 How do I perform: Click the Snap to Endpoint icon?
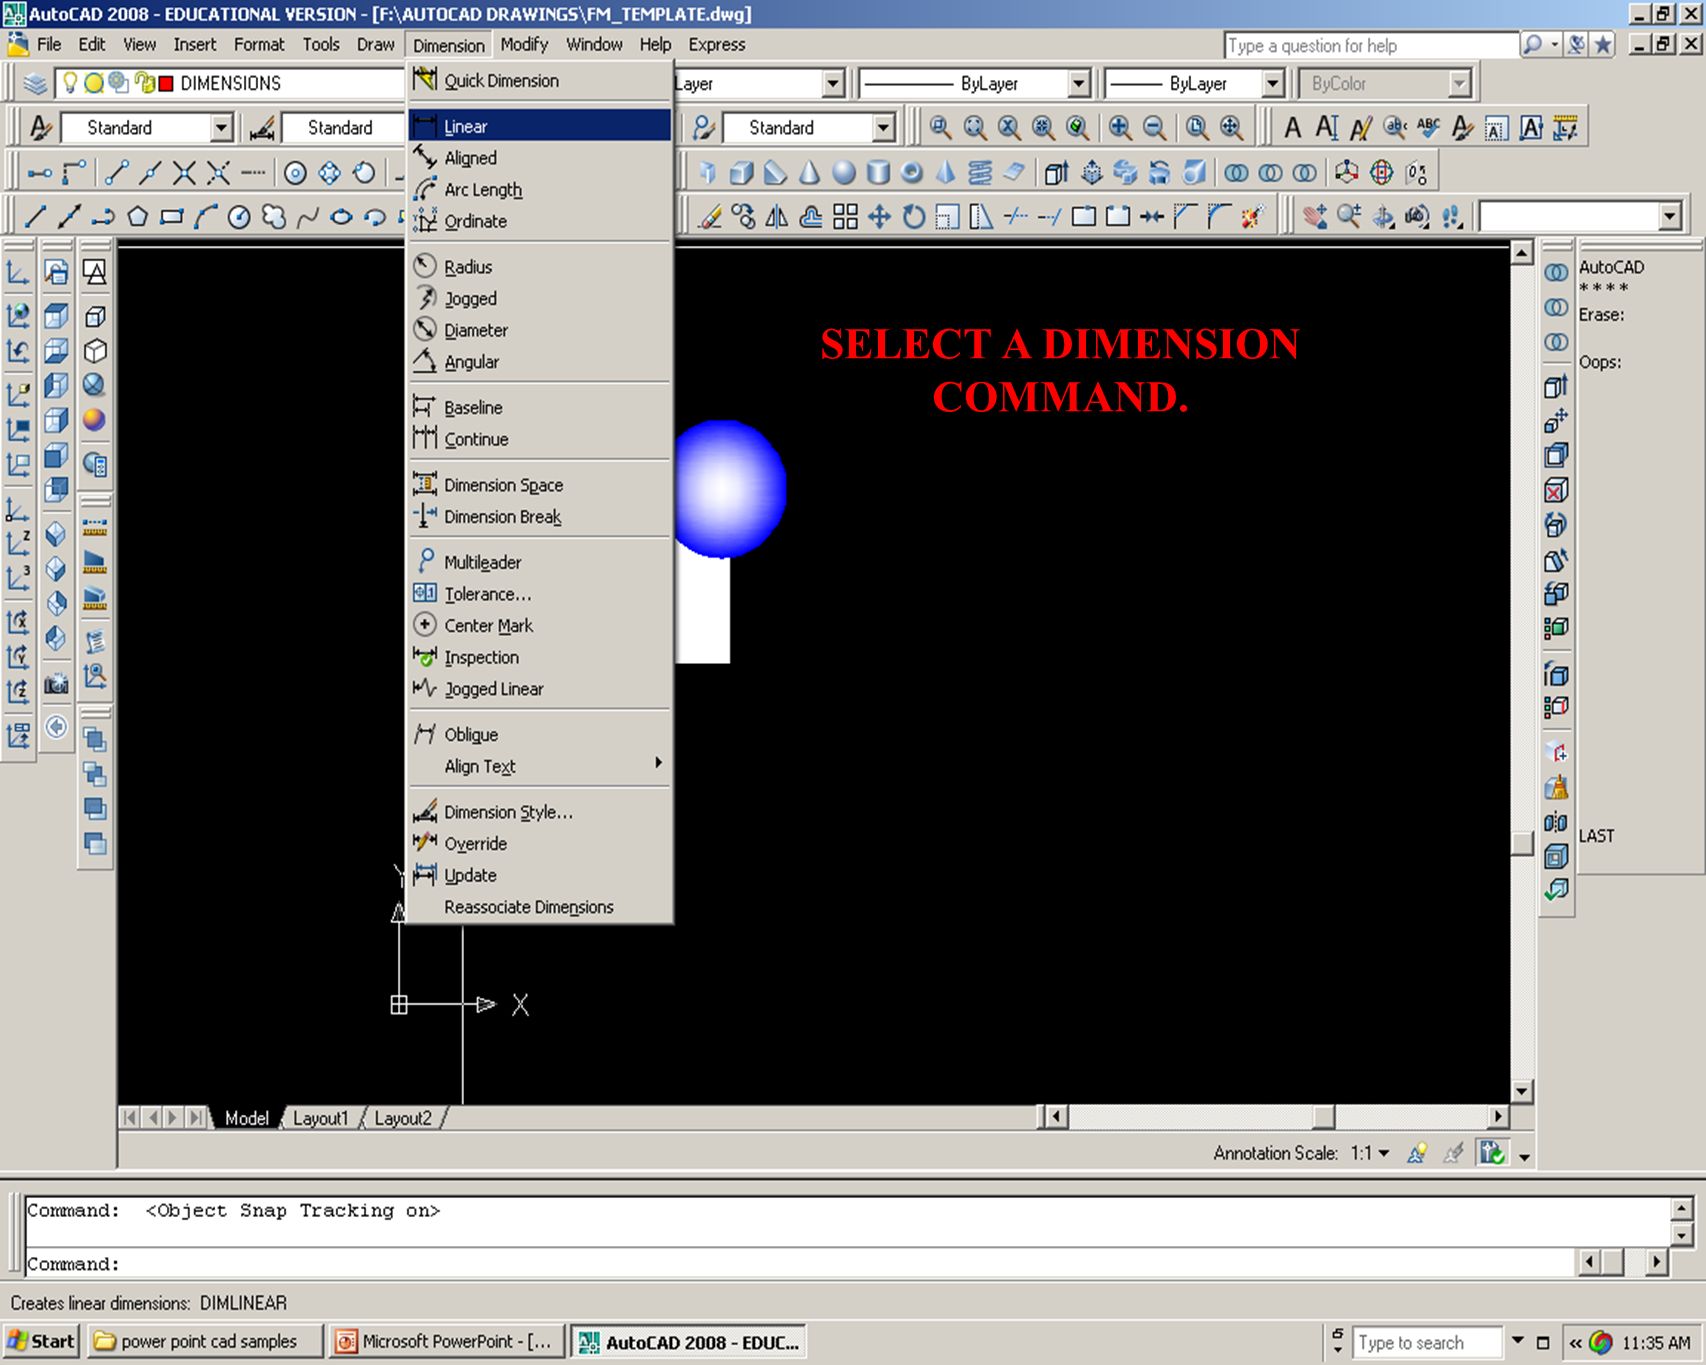[116, 172]
